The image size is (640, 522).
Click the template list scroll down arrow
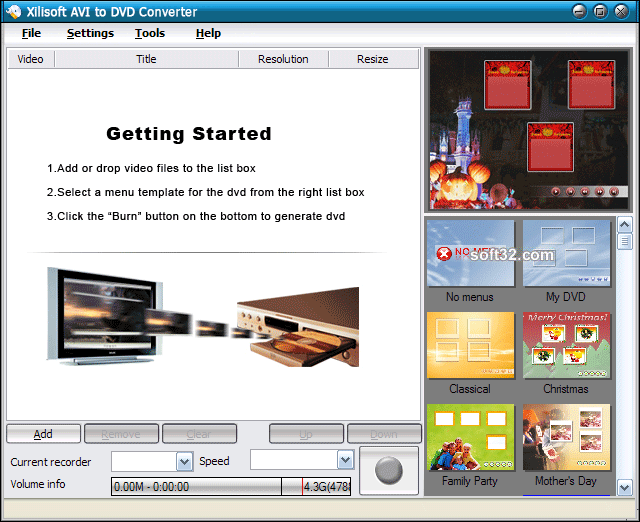pyautogui.click(x=625, y=487)
